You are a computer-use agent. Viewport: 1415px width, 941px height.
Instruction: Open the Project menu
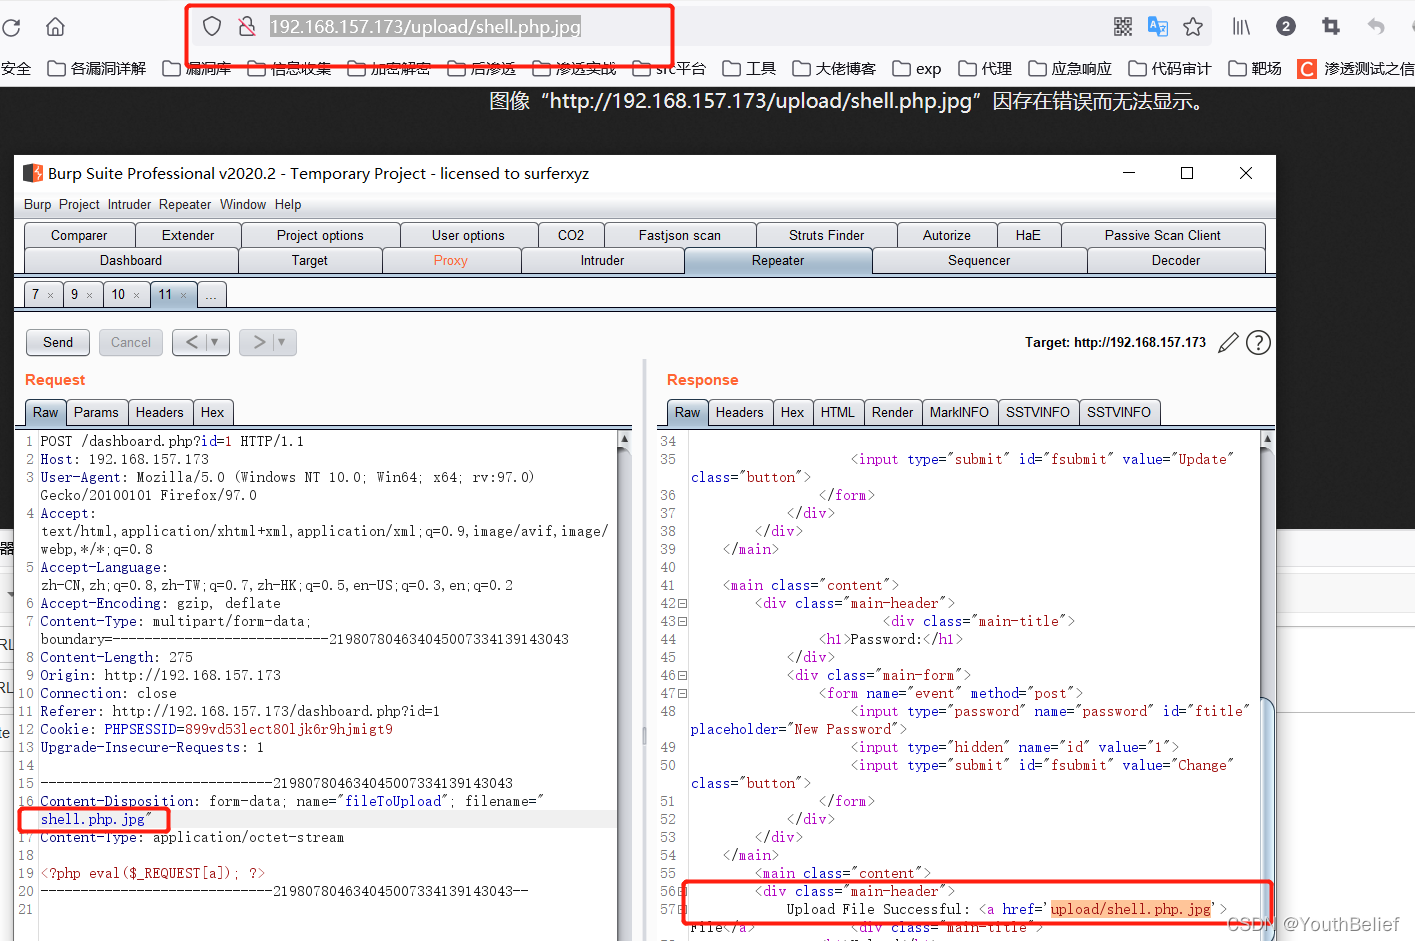point(79,204)
